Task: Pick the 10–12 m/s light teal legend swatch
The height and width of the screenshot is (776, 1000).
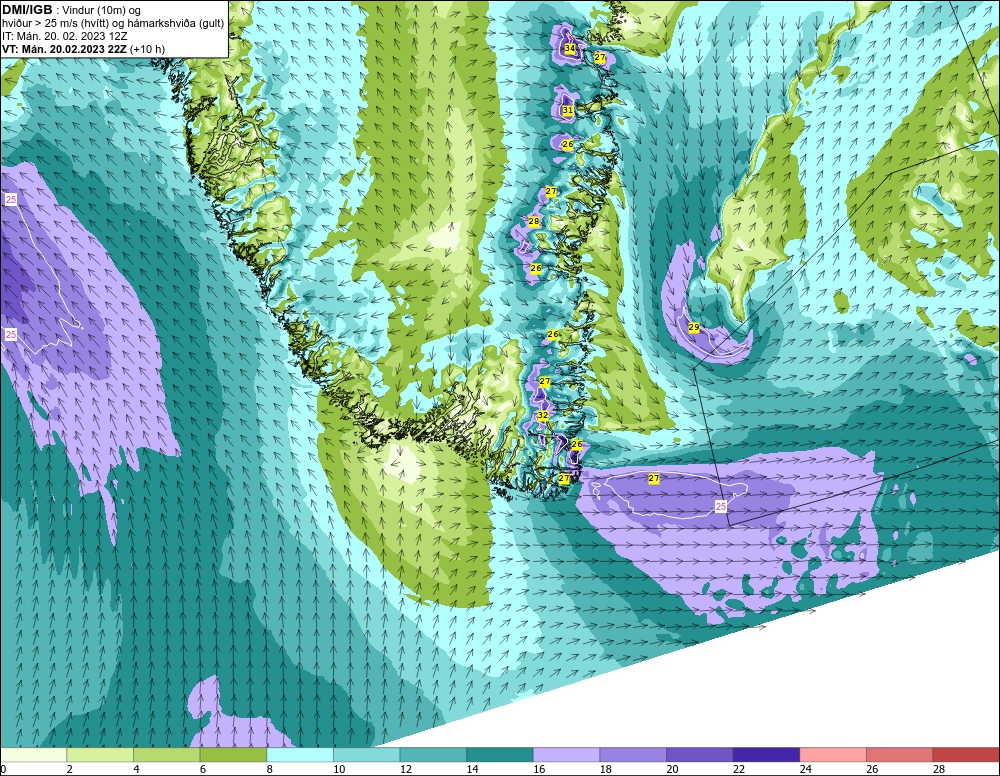Action: click(x=367, y=755)
